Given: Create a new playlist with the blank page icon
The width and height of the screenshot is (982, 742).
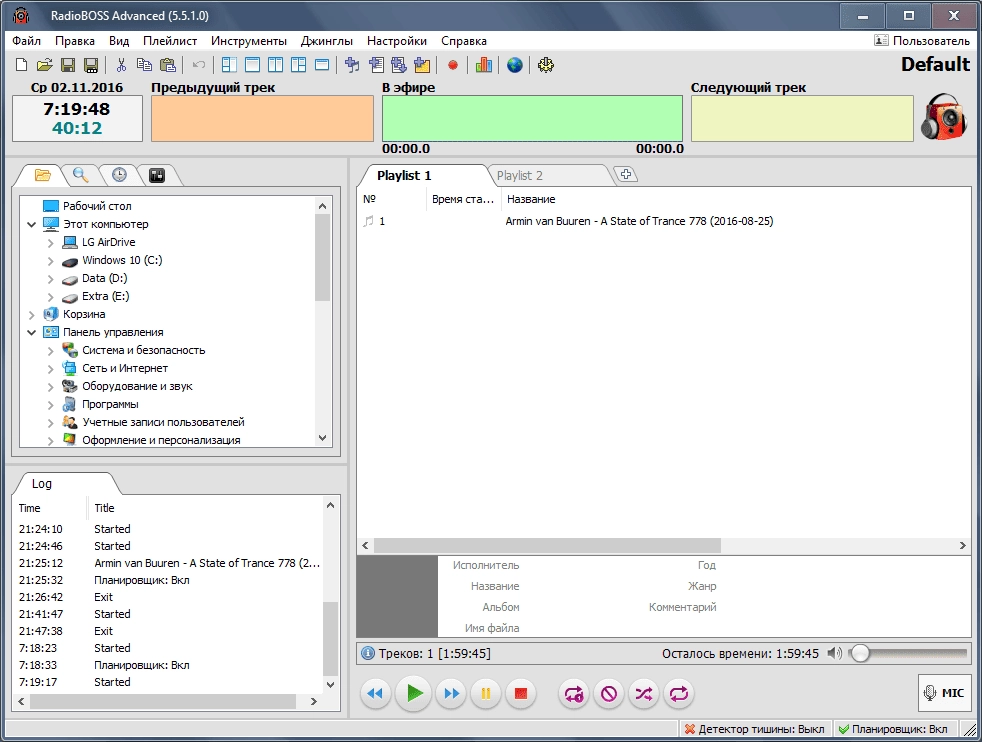Looking at the screenshot, I should tap(21, 65).
